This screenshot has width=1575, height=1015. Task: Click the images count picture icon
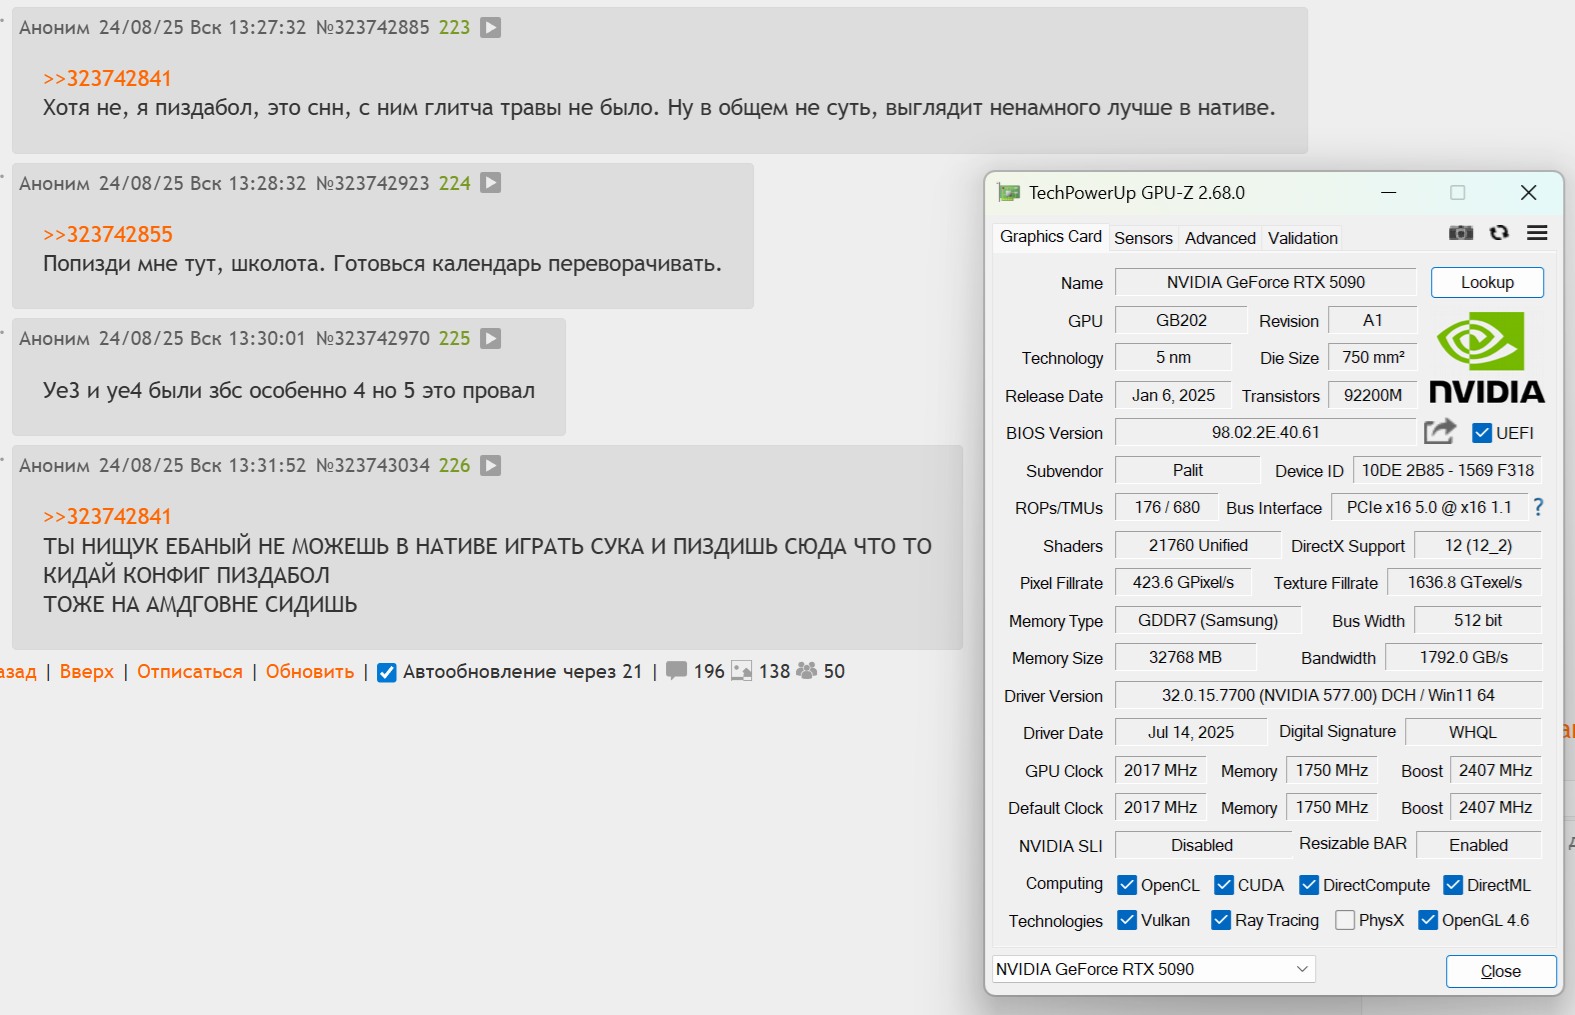click(x=742, y=671)
